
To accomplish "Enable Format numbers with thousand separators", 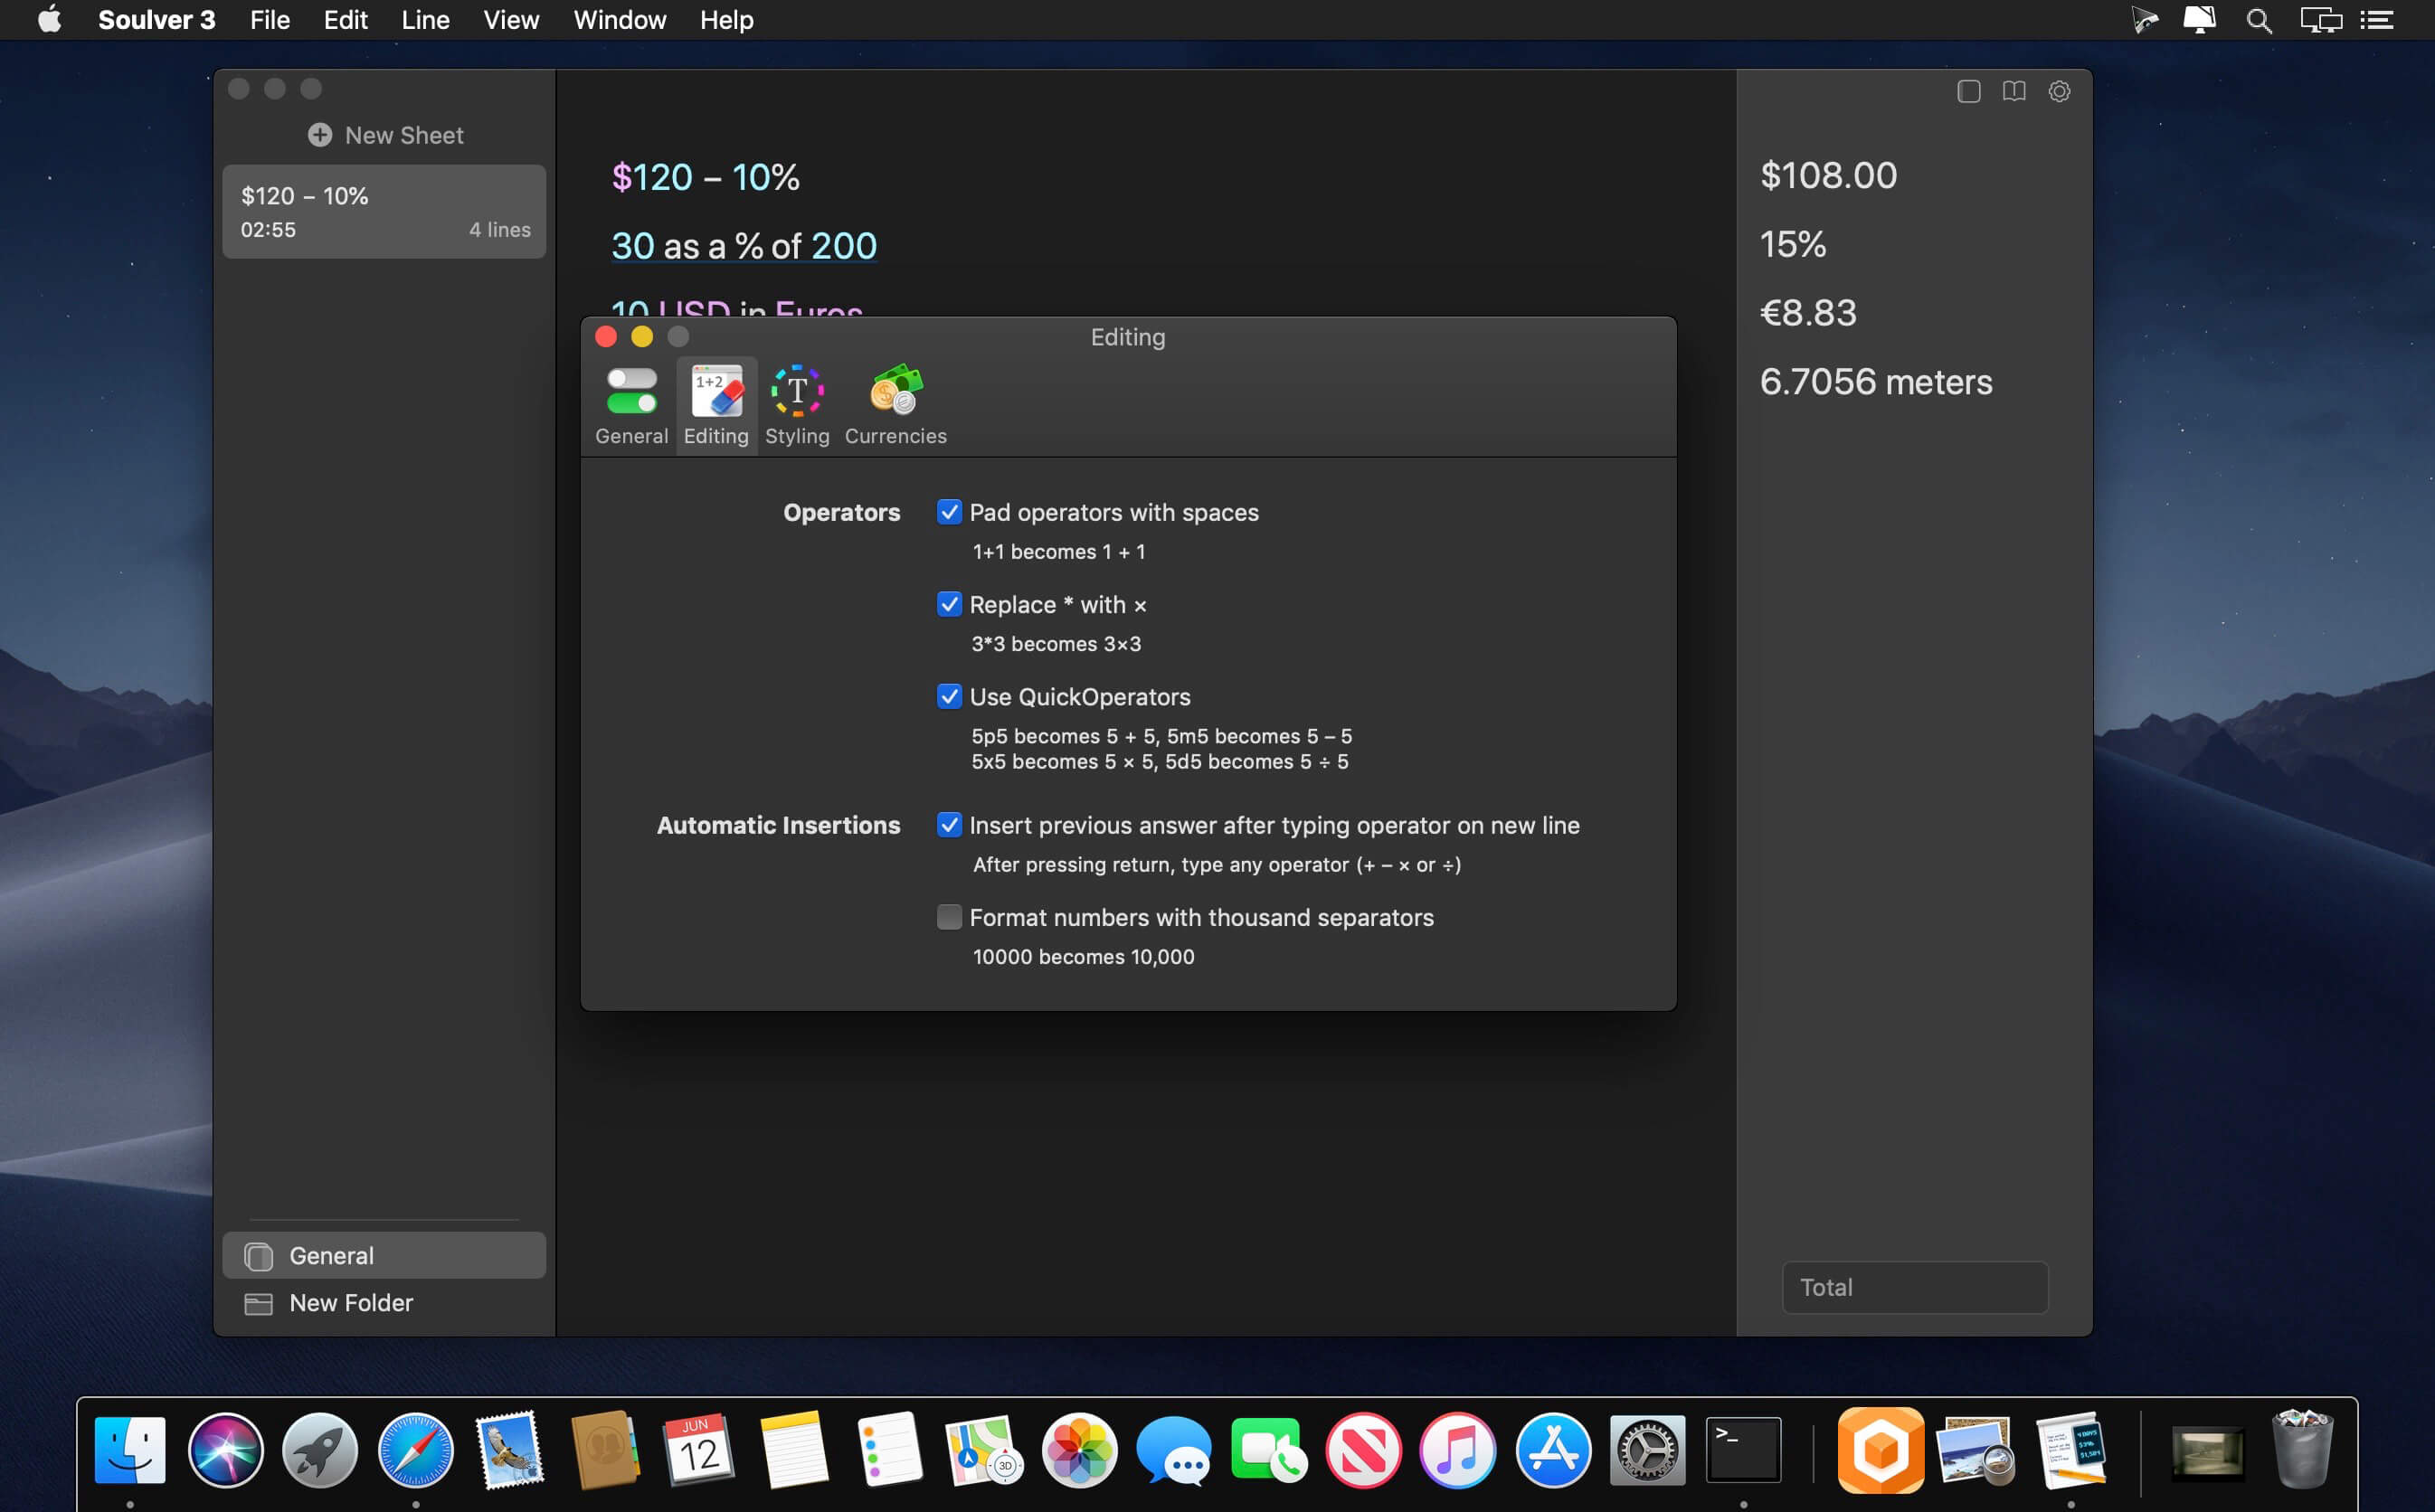I will pyautogui.click(x=949, y=917).
